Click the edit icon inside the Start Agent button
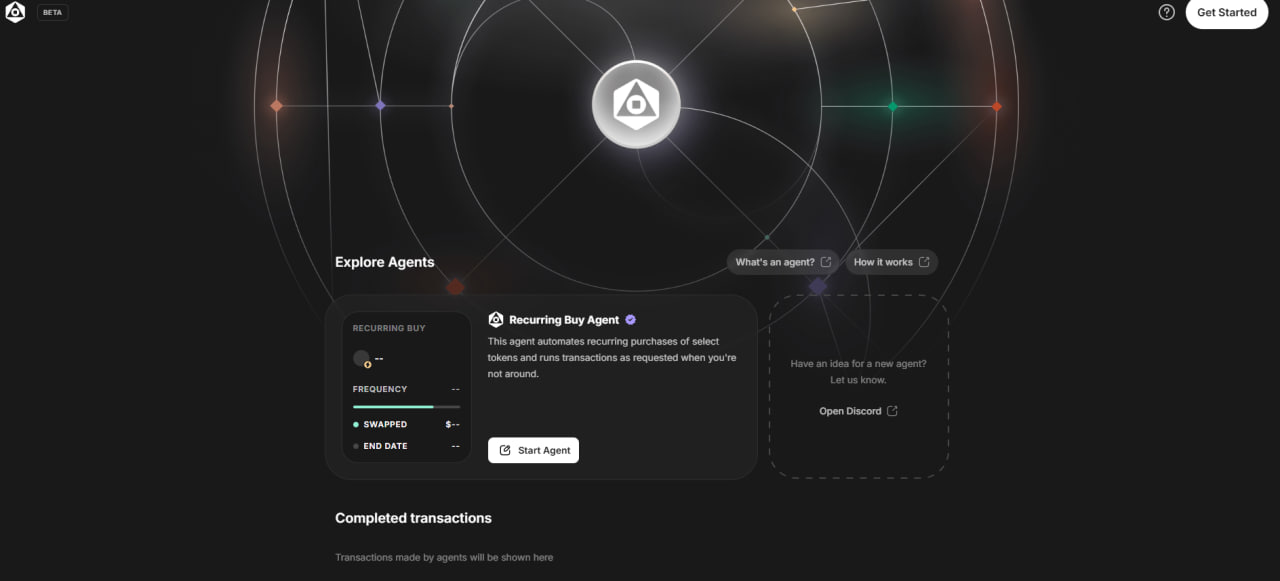Viewport: 1280px width, 581px height. coord(505,450)
